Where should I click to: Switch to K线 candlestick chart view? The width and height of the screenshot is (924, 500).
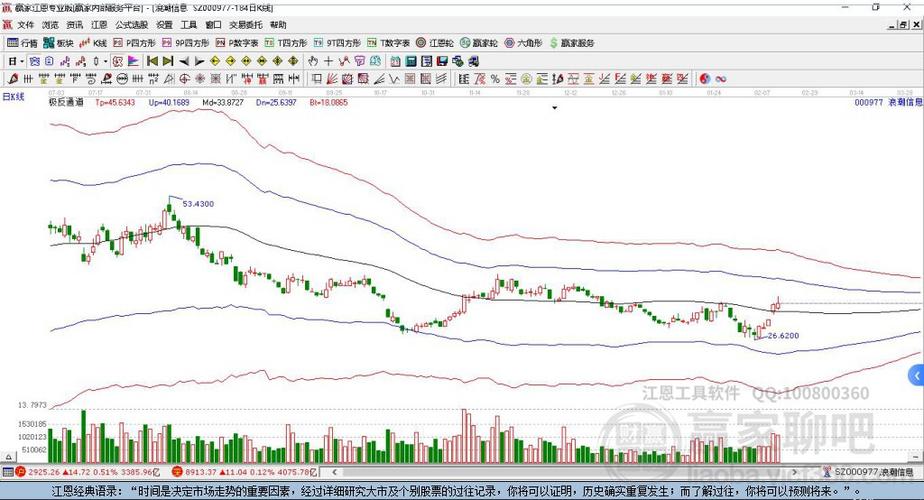click(95, 43)
